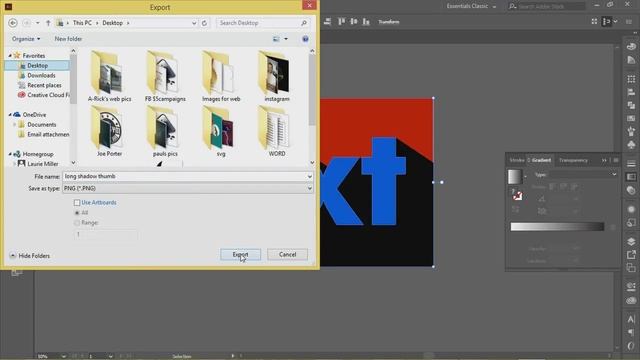Image resolution: width=640 pixels, height=360 pixels.
Task: Open the Organize dropdown menu
Action: (26, 39)
